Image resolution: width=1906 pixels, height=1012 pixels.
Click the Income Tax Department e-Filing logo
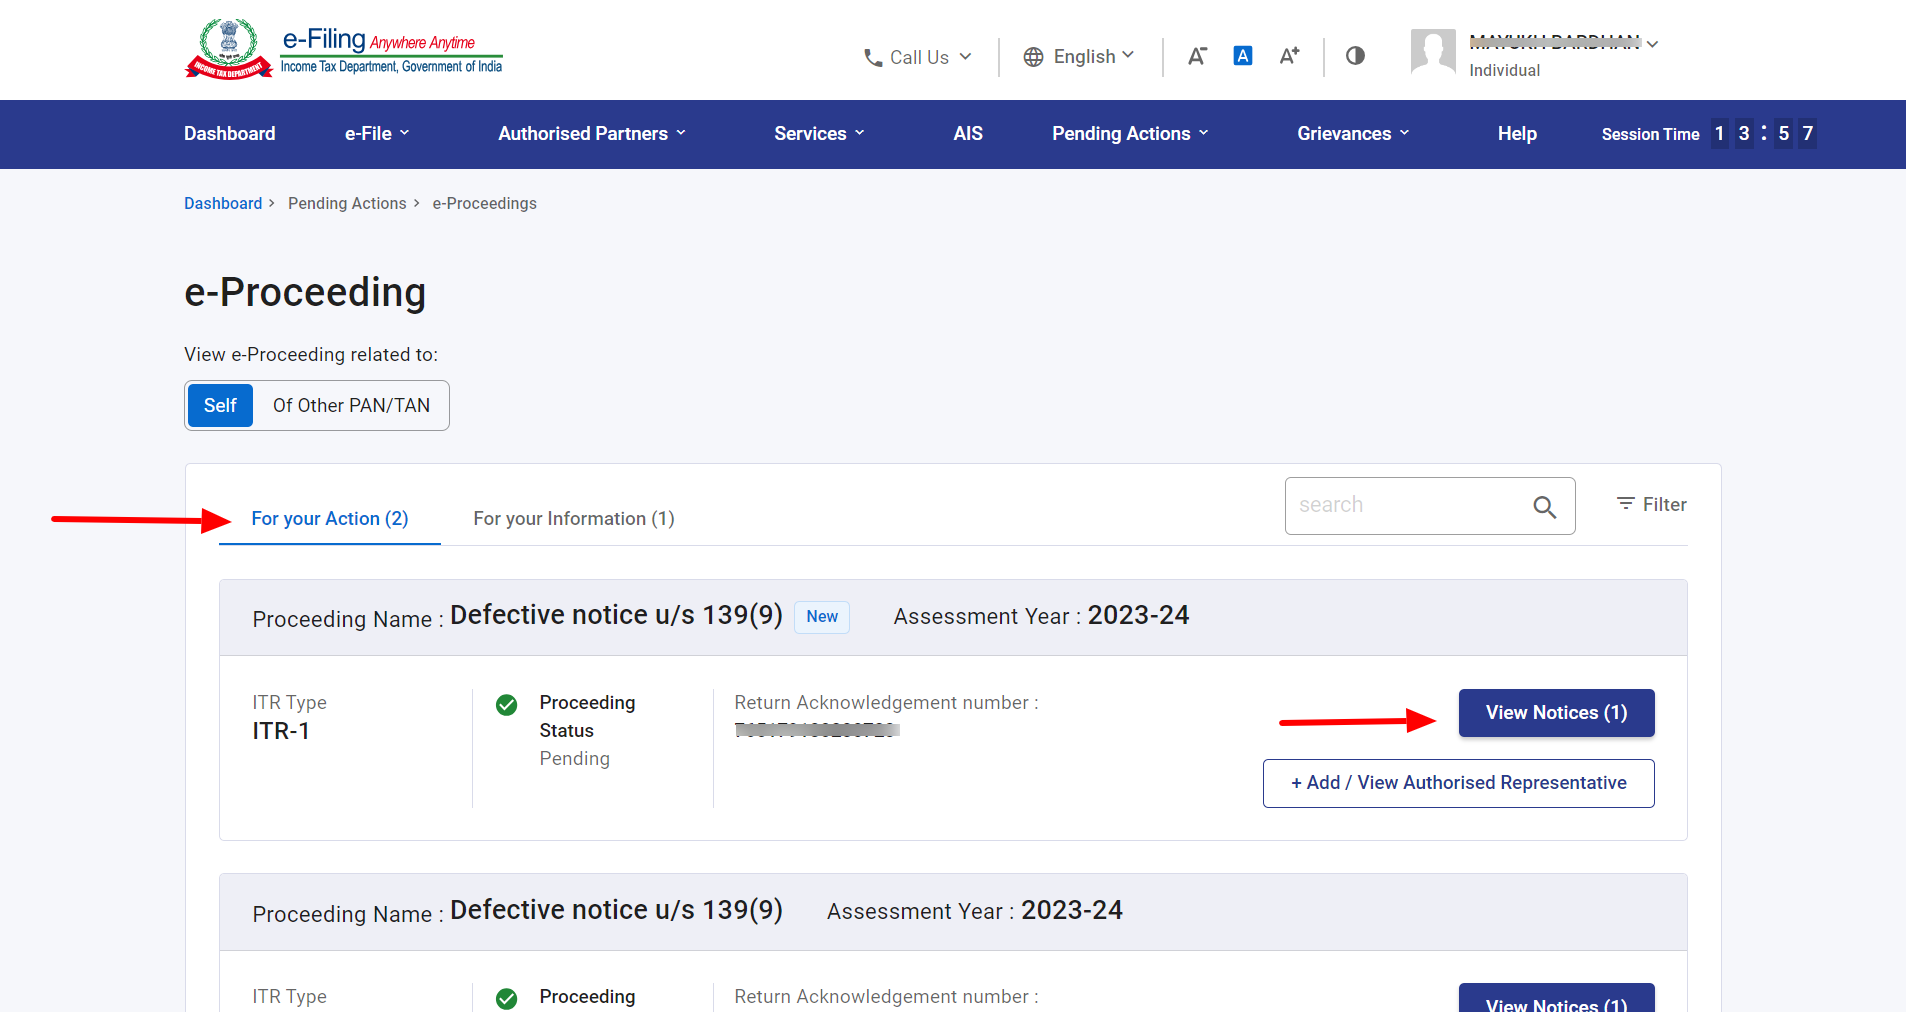pos(342,47)
